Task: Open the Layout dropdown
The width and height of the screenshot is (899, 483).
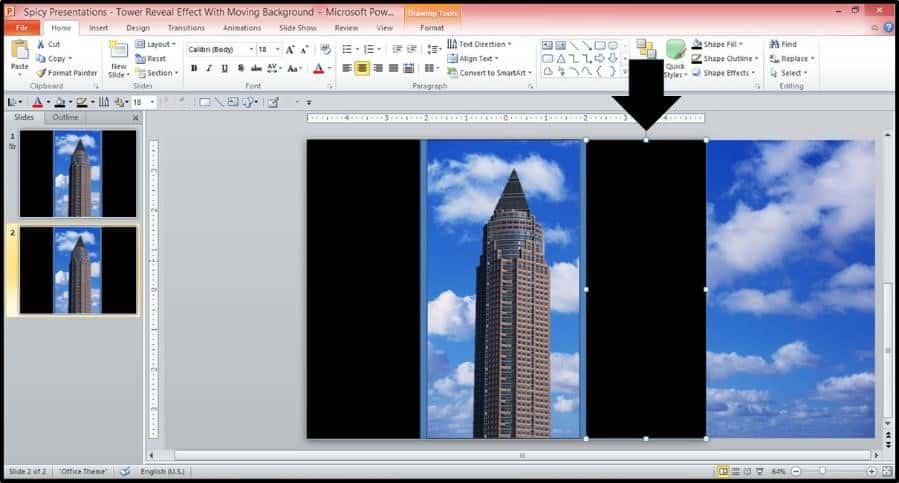Action: coord(156,44)
